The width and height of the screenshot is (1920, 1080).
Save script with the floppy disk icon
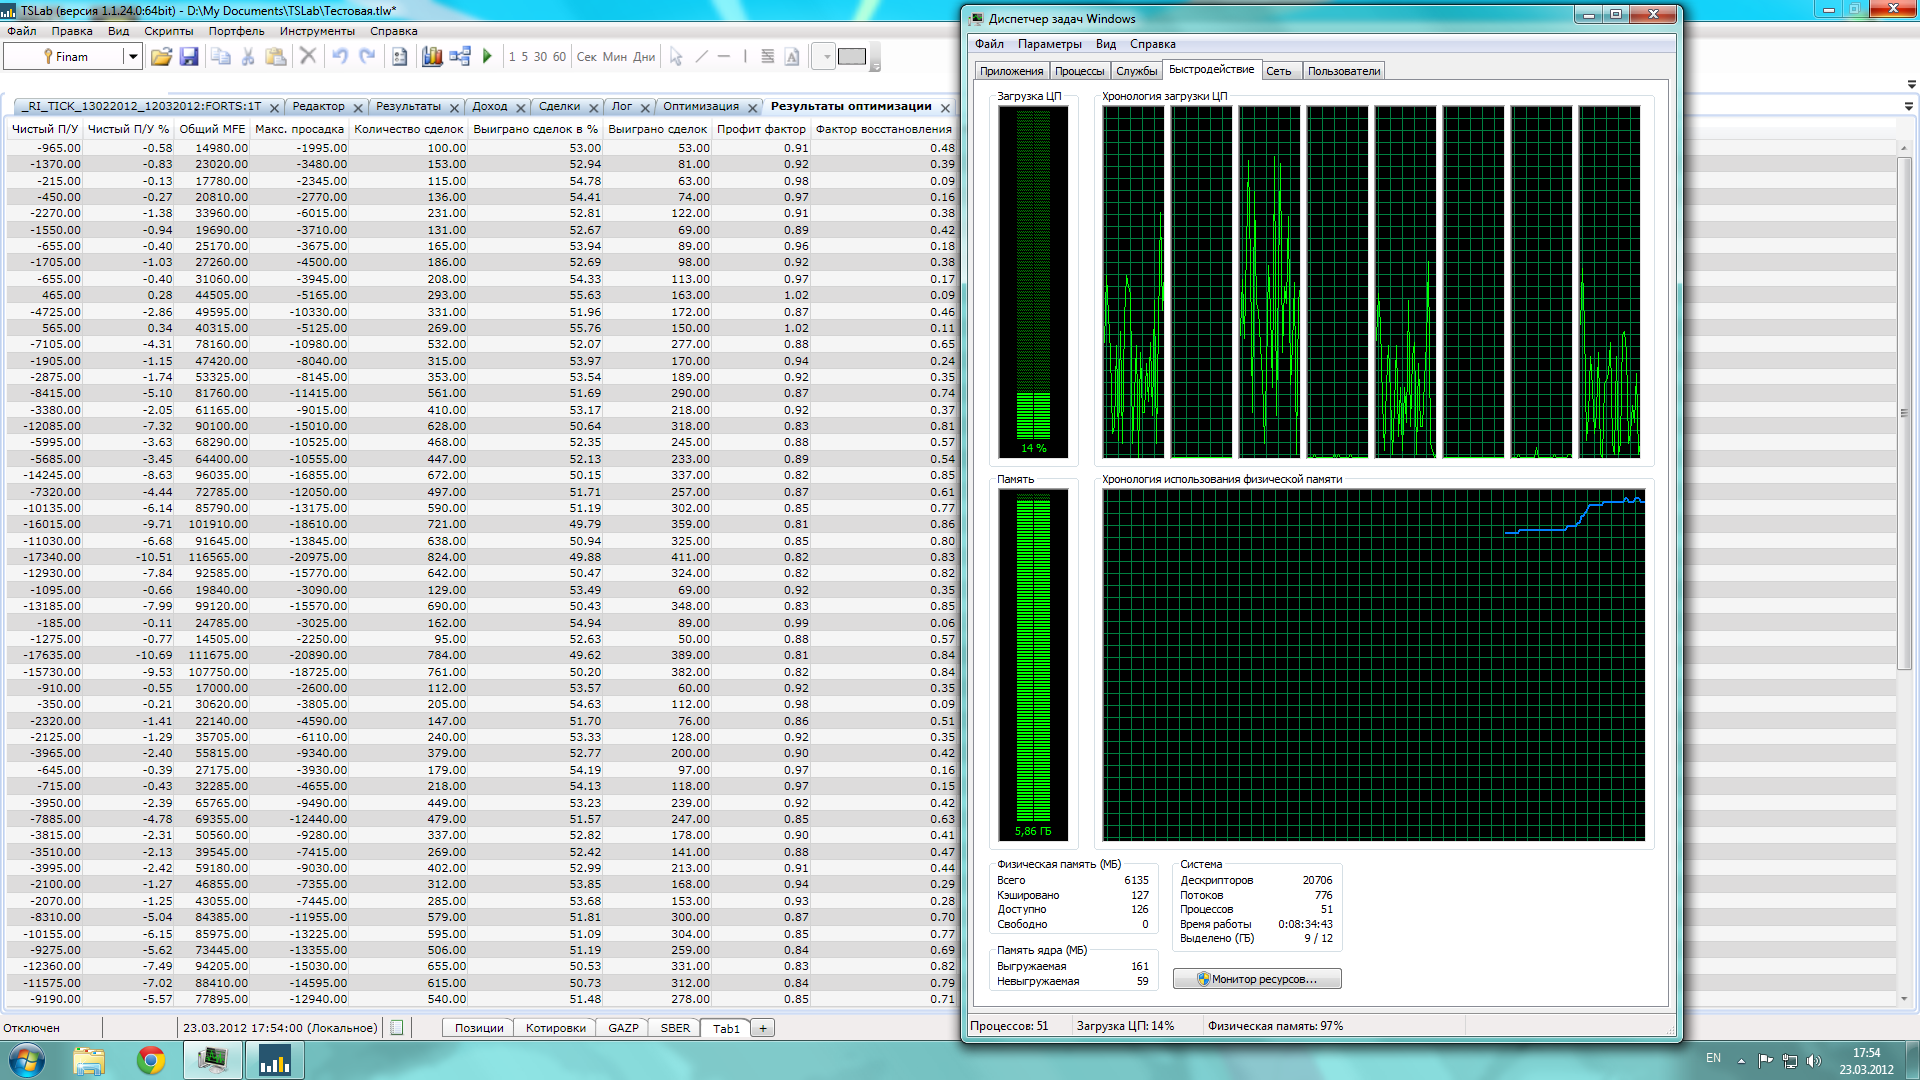pyautogui.click(x=189, y=57)
